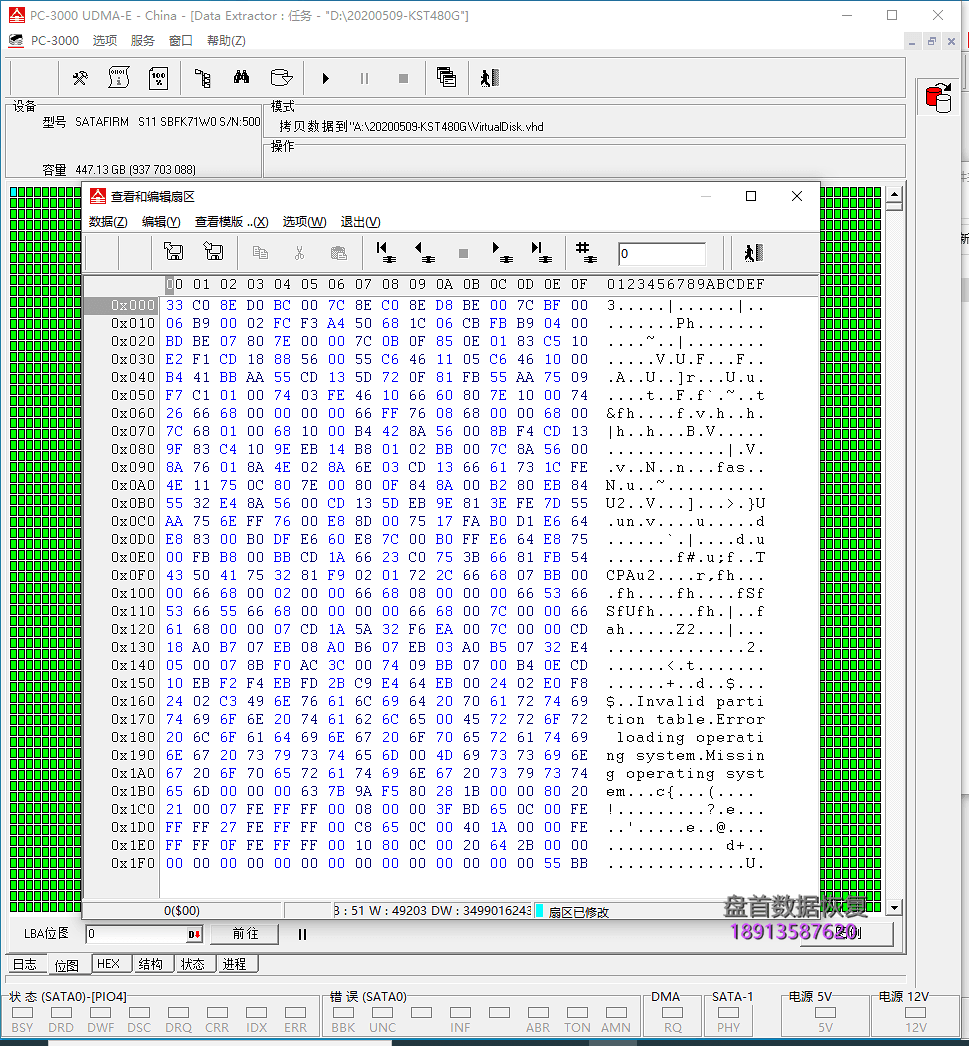Go to next sector arrow

[502, 252]
